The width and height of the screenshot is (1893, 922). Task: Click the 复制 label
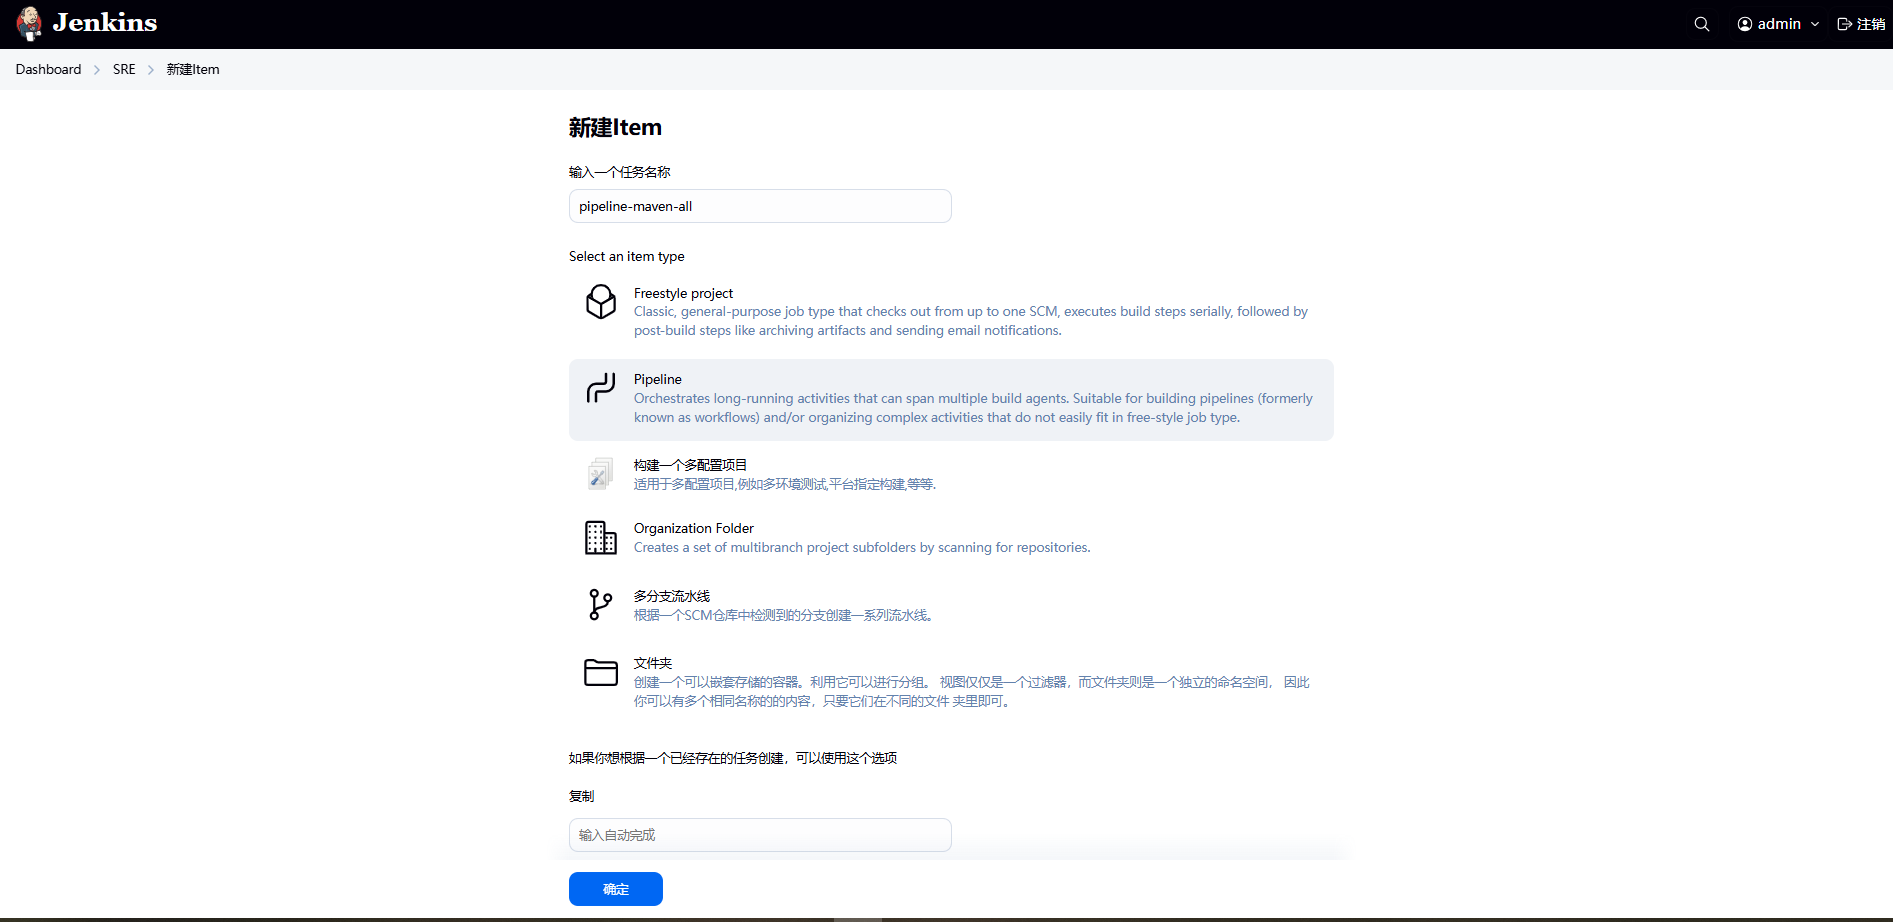point(582,796)
